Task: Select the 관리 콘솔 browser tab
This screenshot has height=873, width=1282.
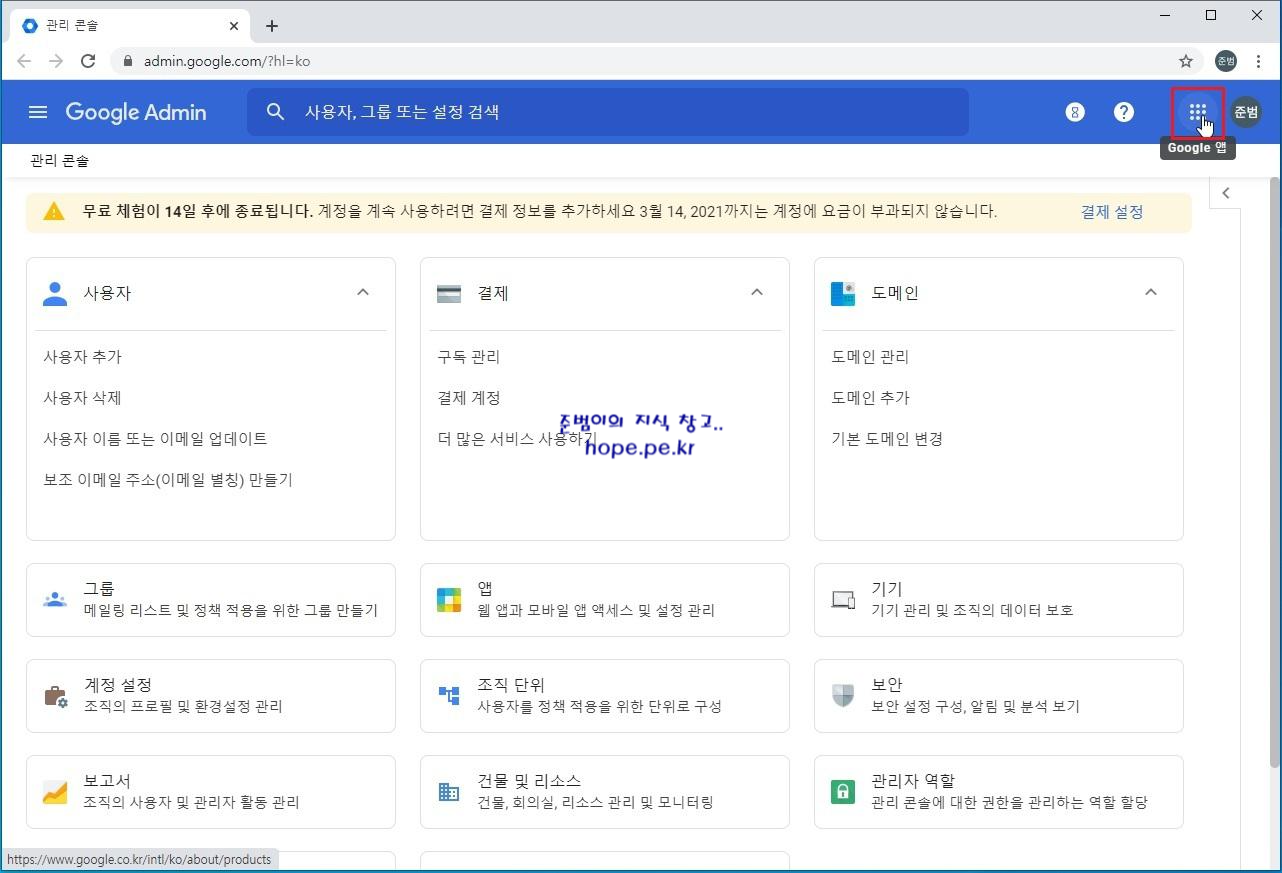Action: coord(130,26)
